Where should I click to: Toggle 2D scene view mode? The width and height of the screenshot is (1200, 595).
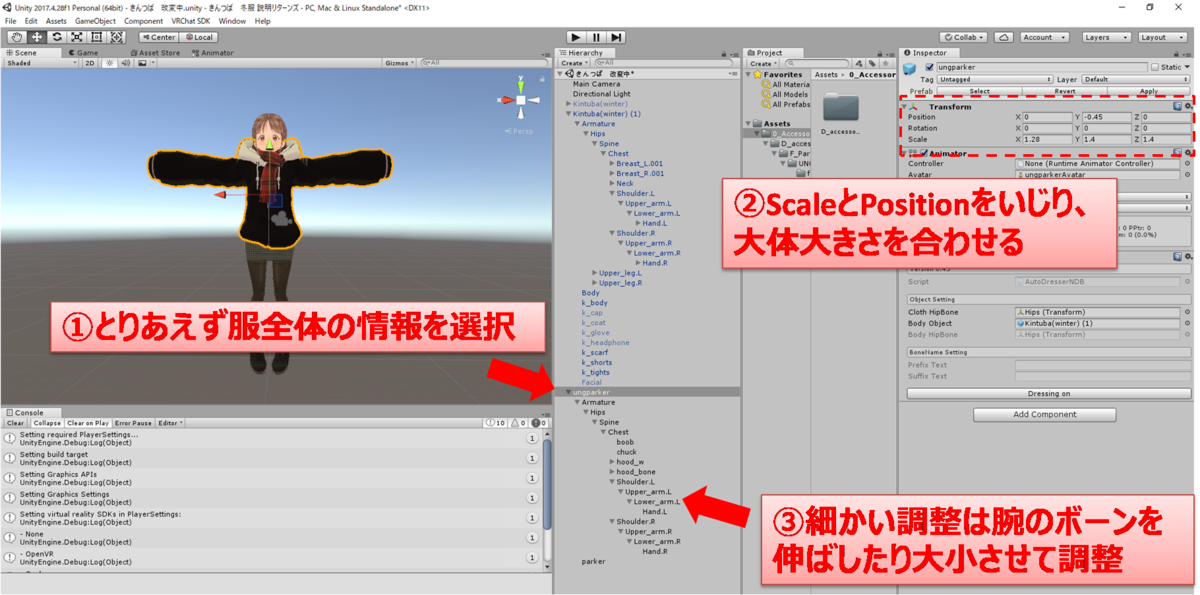89,63
